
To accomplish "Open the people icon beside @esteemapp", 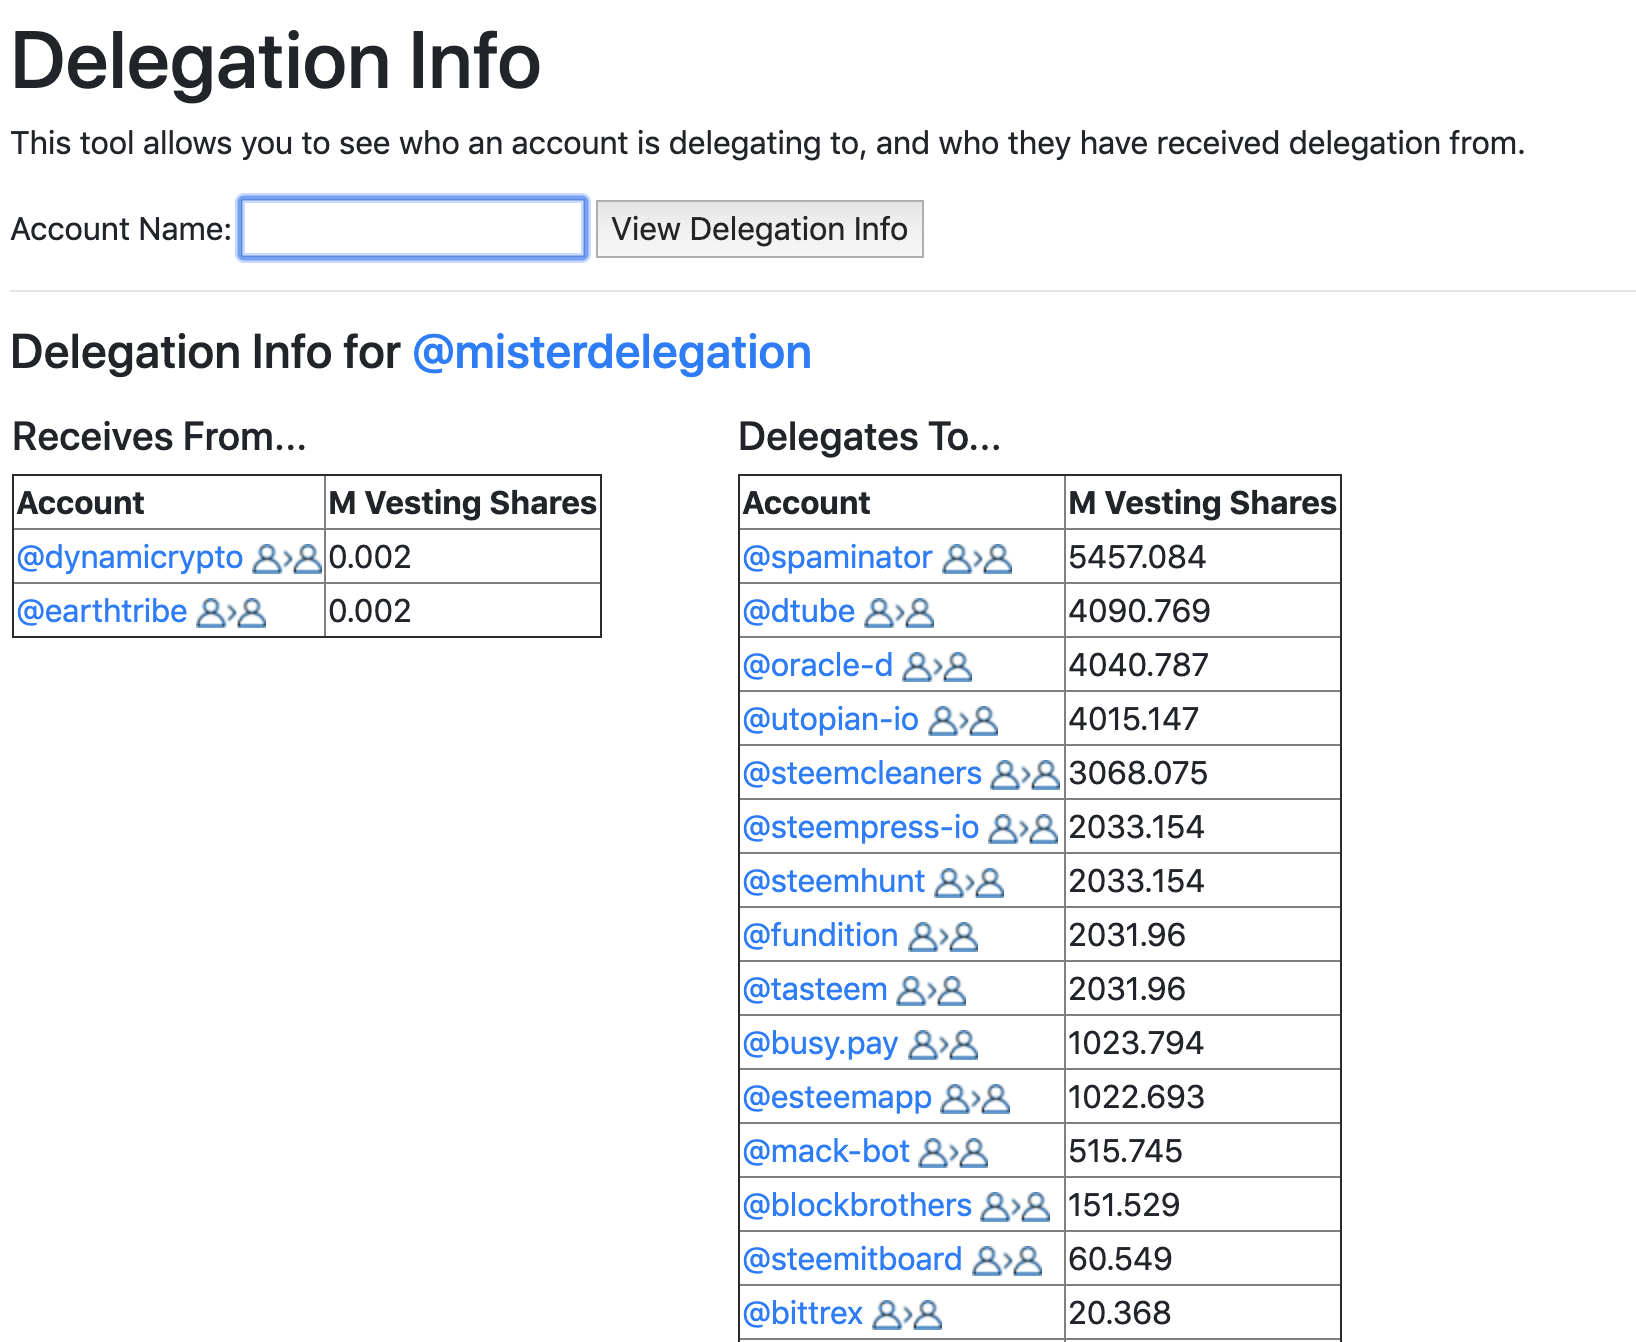I will click(976, 1098).
